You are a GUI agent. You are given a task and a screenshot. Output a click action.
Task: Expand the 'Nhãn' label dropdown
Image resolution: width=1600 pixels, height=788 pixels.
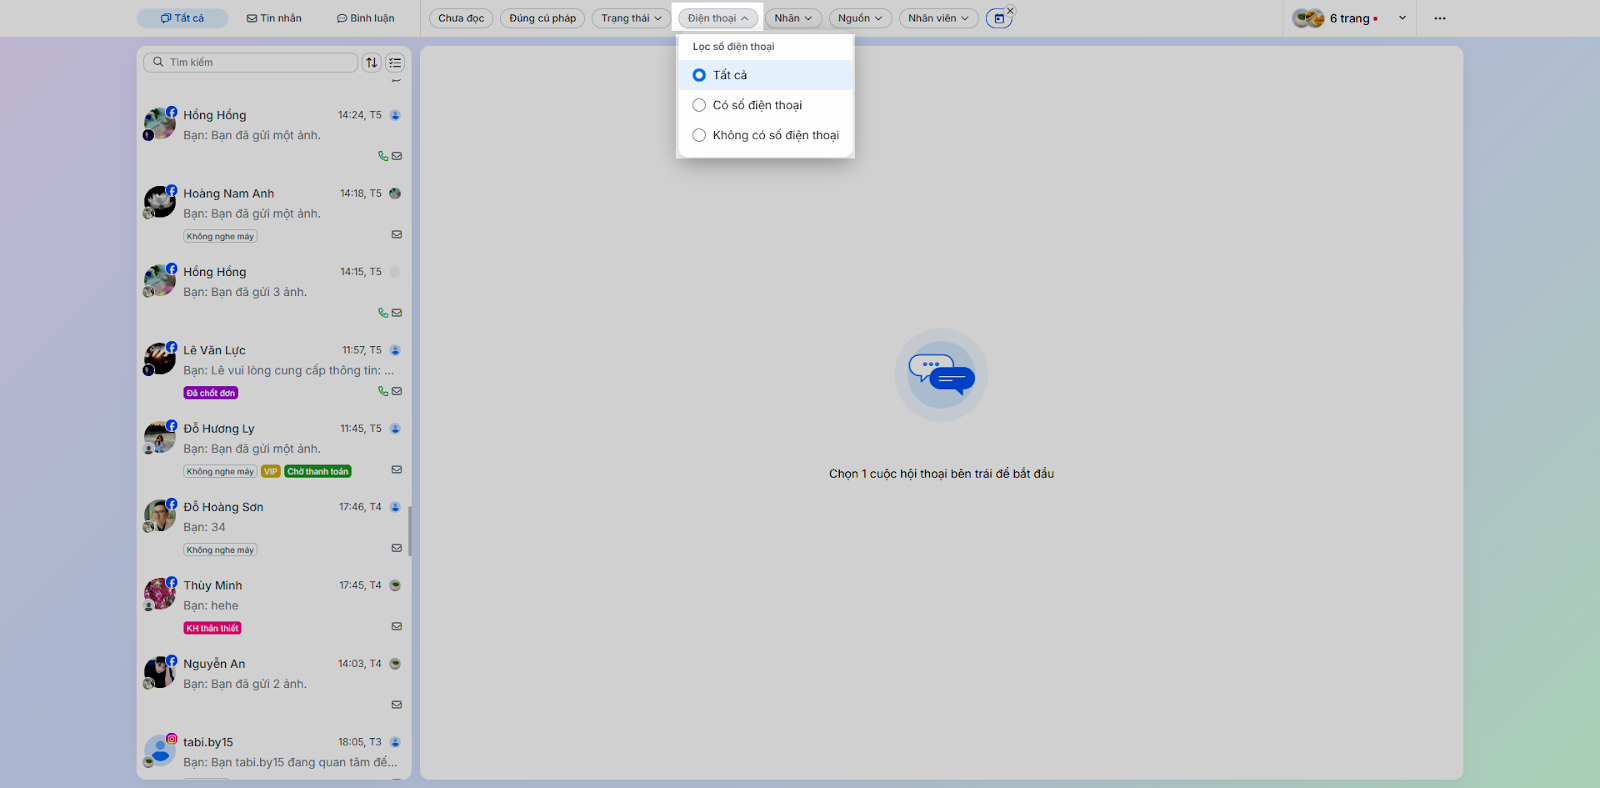pyautogui.click(x=793, y=18)
